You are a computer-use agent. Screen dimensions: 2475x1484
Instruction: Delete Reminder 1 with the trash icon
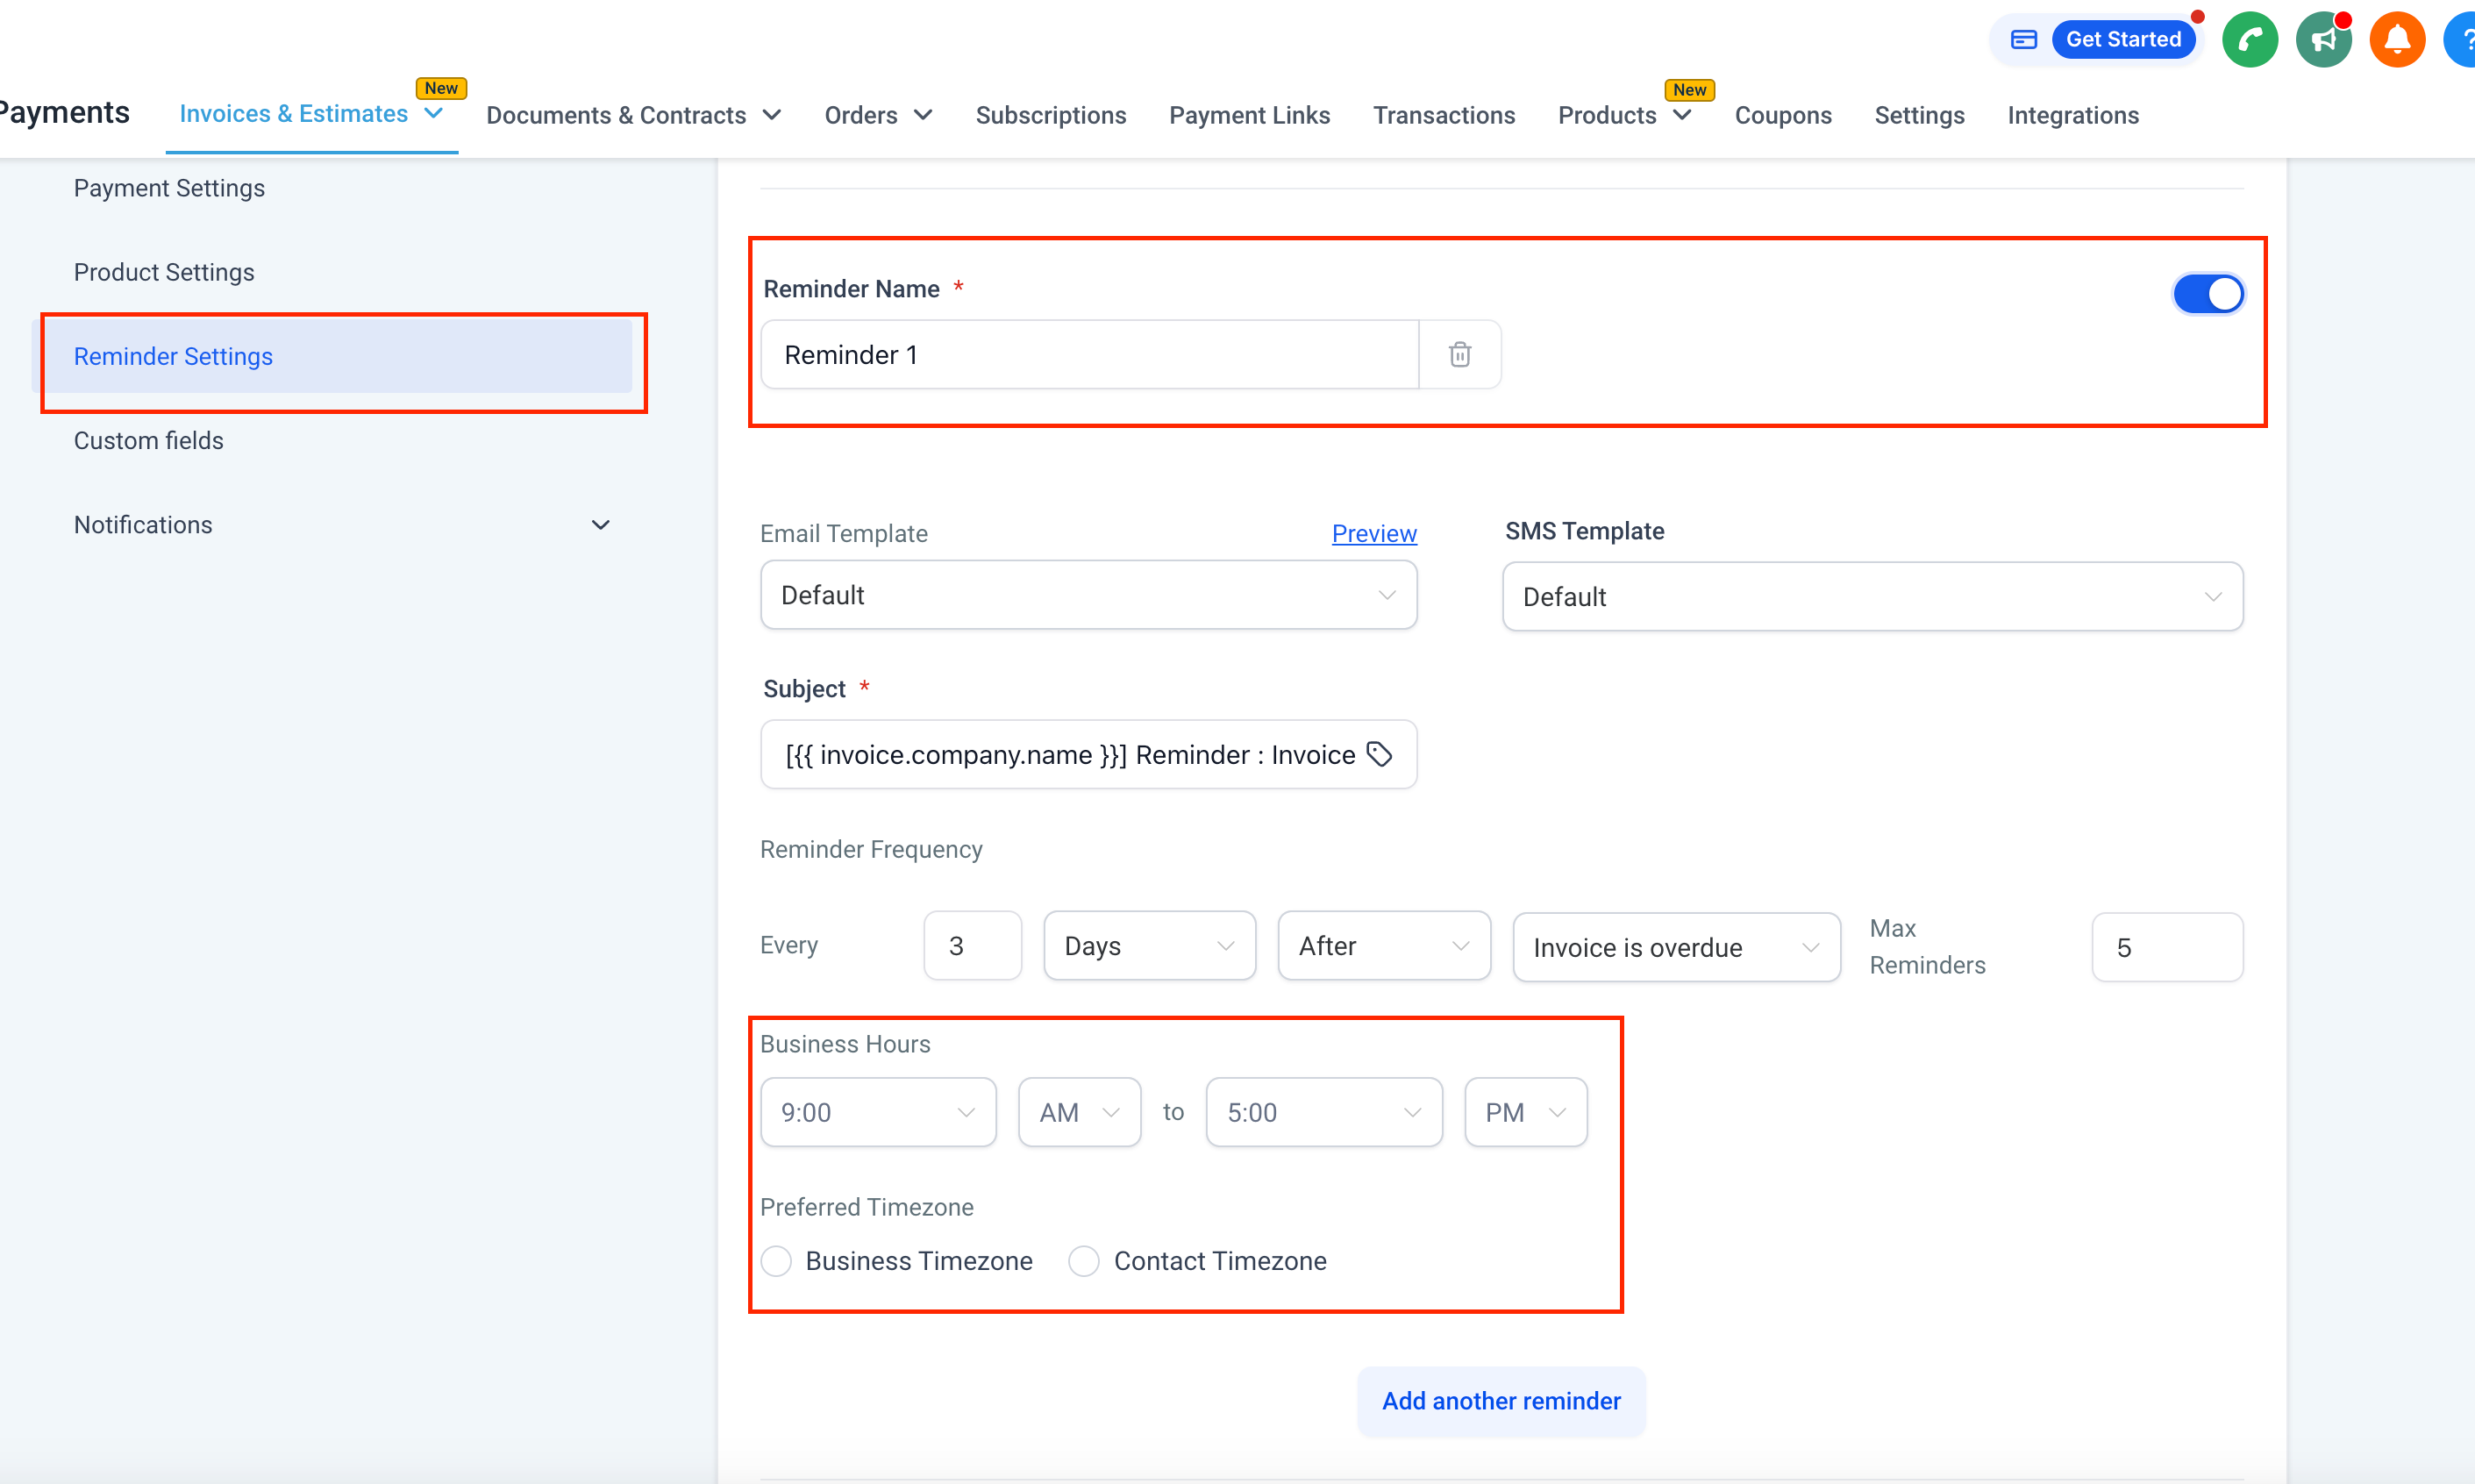(1459, 354)
